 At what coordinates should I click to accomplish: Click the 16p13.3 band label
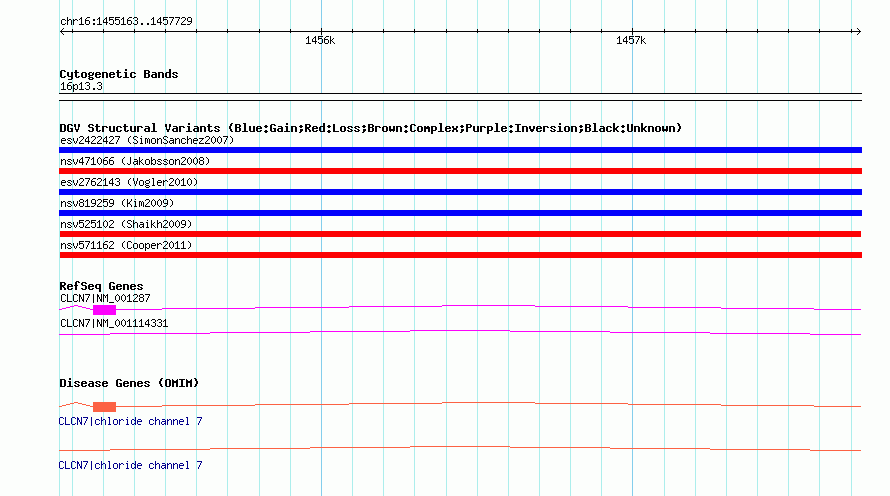tap(81, 87)
